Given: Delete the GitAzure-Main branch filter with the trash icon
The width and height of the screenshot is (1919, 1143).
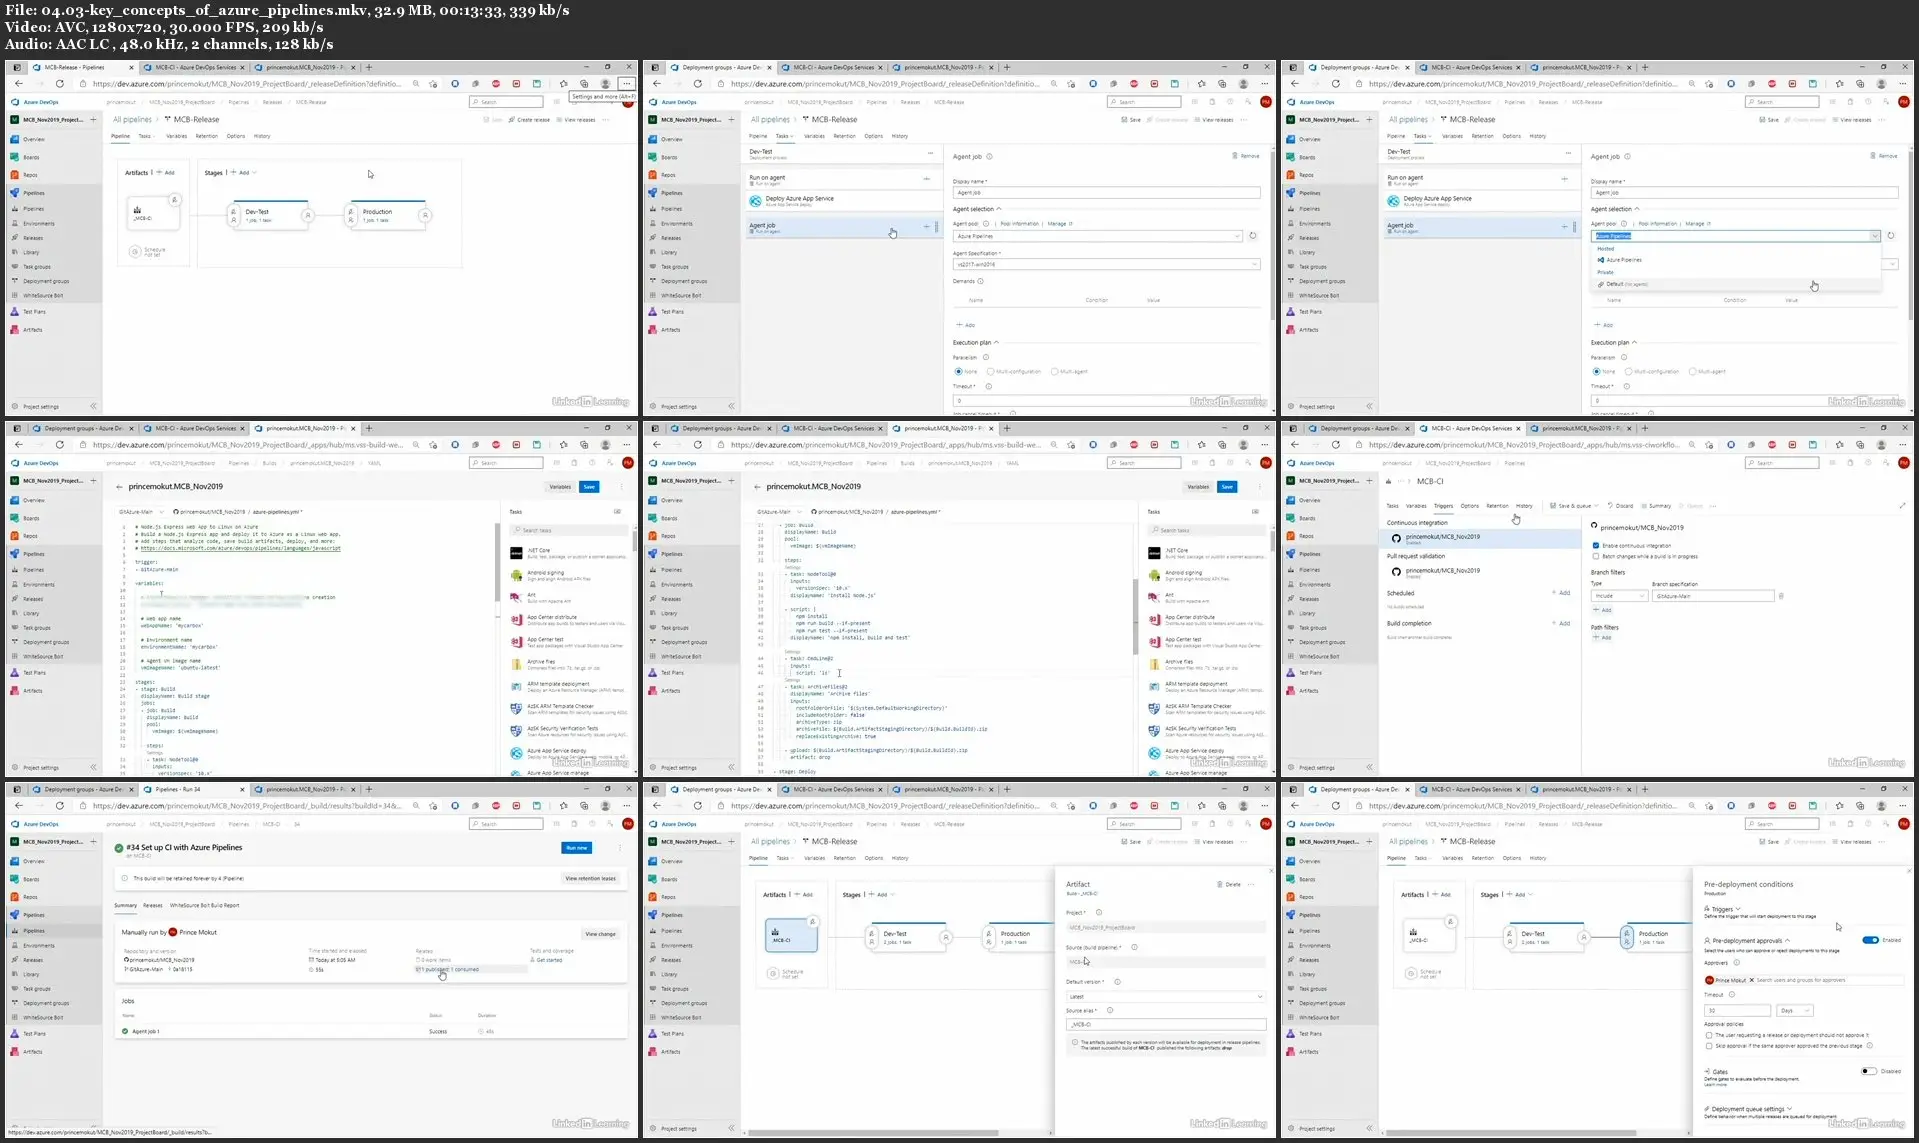Looking at the screenshot, I should (x=1781, y=596).
